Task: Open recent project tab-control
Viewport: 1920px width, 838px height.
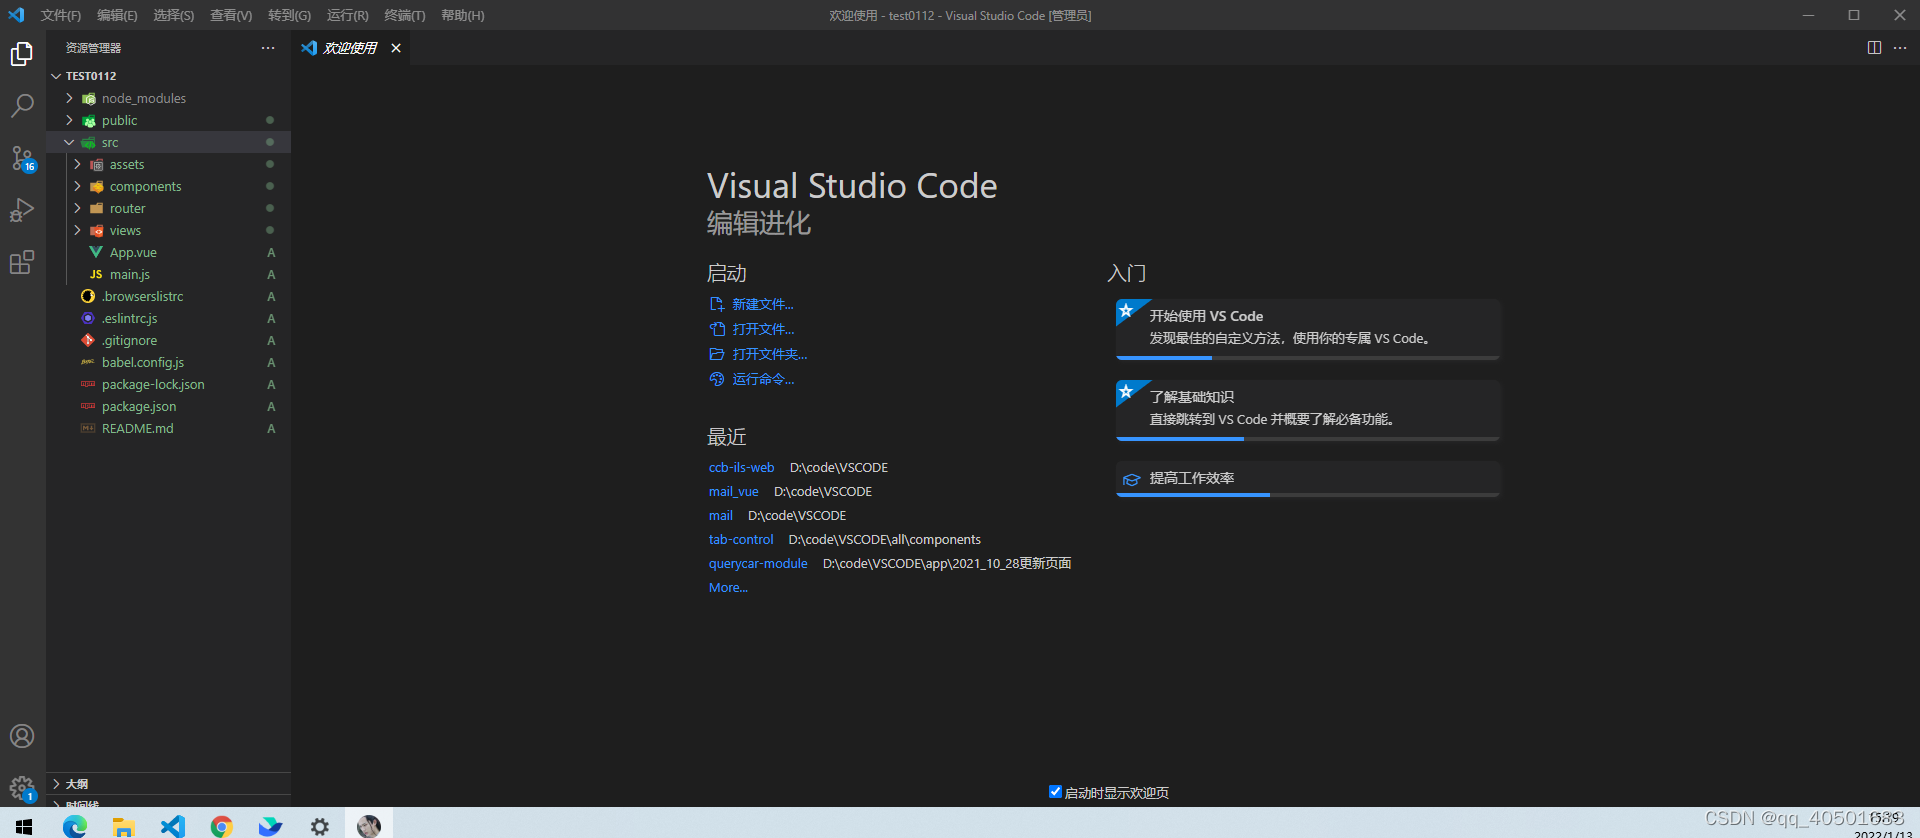Action: coord(741,539)
